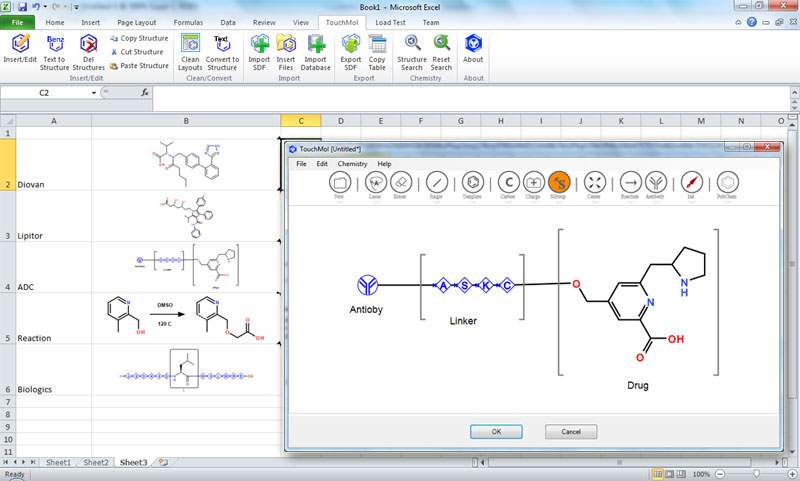Open Structure Search tool
This screenshot has width=800, height=481.
pyautogui.click(x=412, y=52)
